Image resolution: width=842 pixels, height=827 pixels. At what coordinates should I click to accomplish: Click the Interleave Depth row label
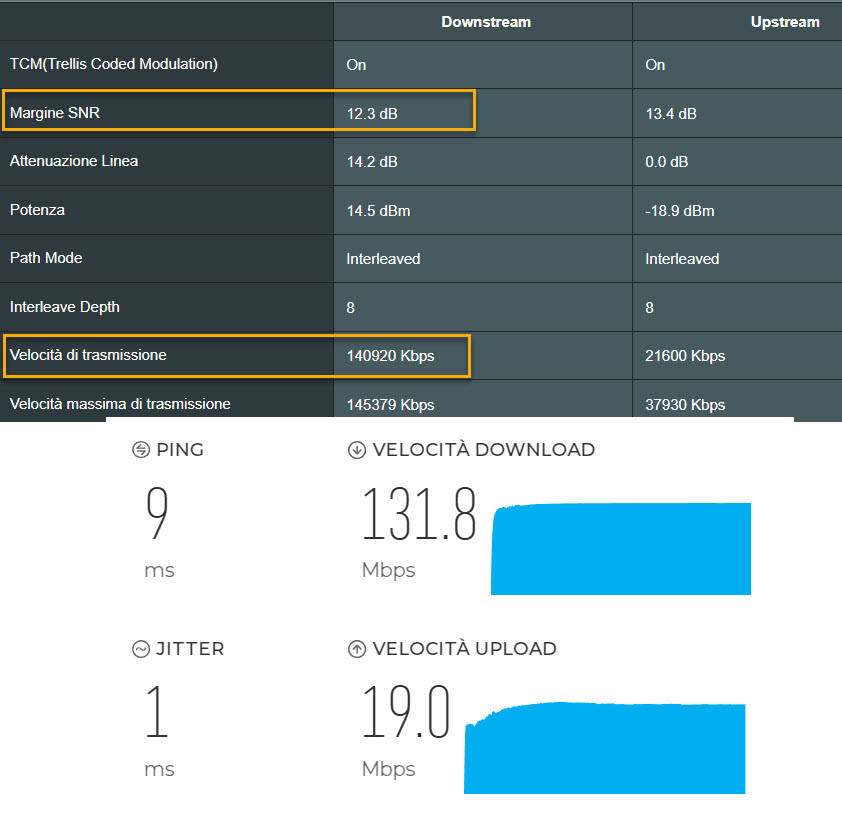point(64,307)
